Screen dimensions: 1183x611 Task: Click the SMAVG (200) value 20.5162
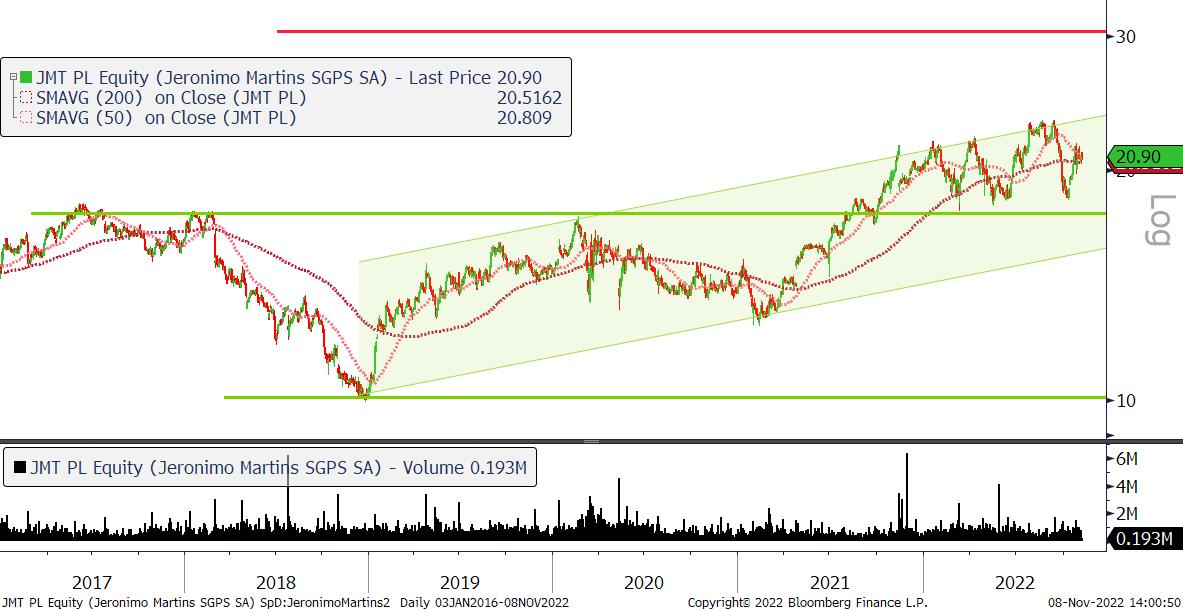[530, 97]
